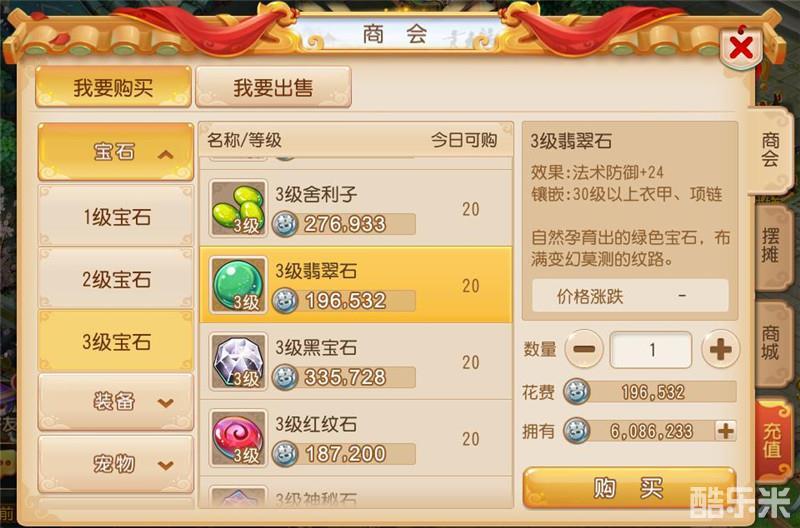Add currency via small plus beside 拥有
The width and height of the screenshot is (800, 528).
(726, 431)
